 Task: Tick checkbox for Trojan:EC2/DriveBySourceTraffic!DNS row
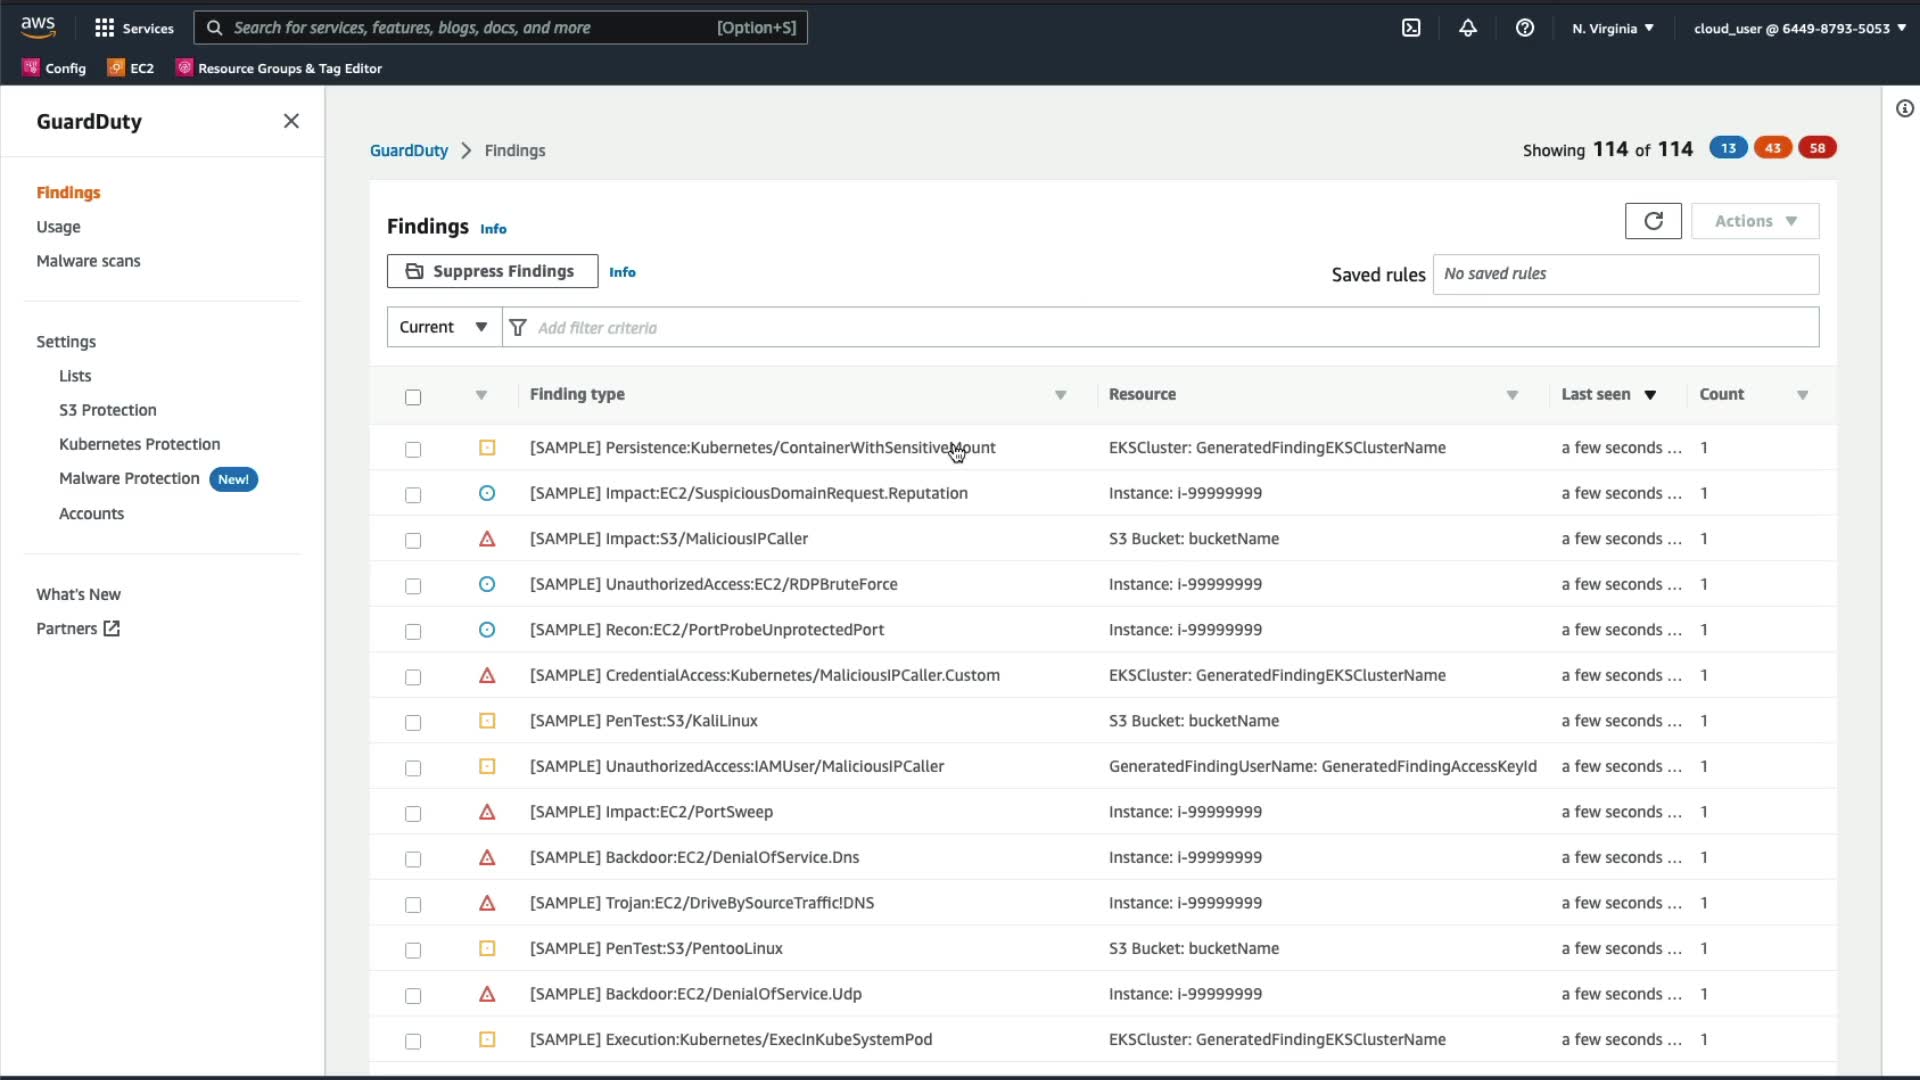(413, 904)
